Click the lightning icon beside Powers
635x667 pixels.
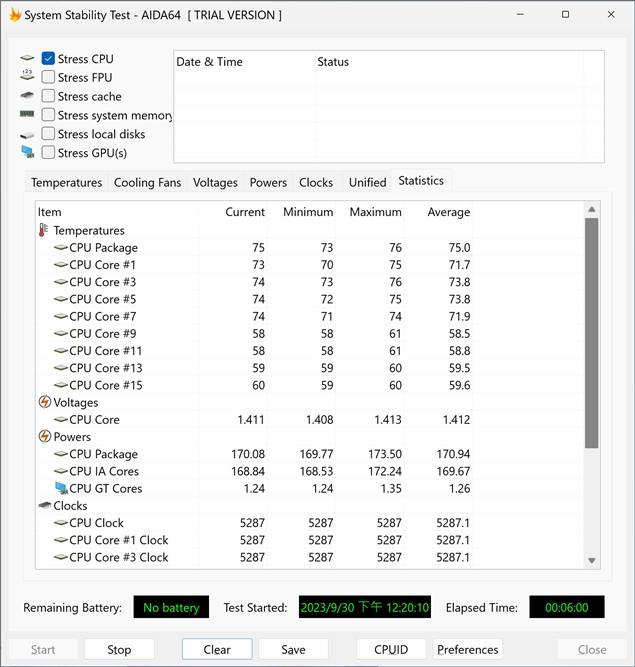tap(44, 437)
